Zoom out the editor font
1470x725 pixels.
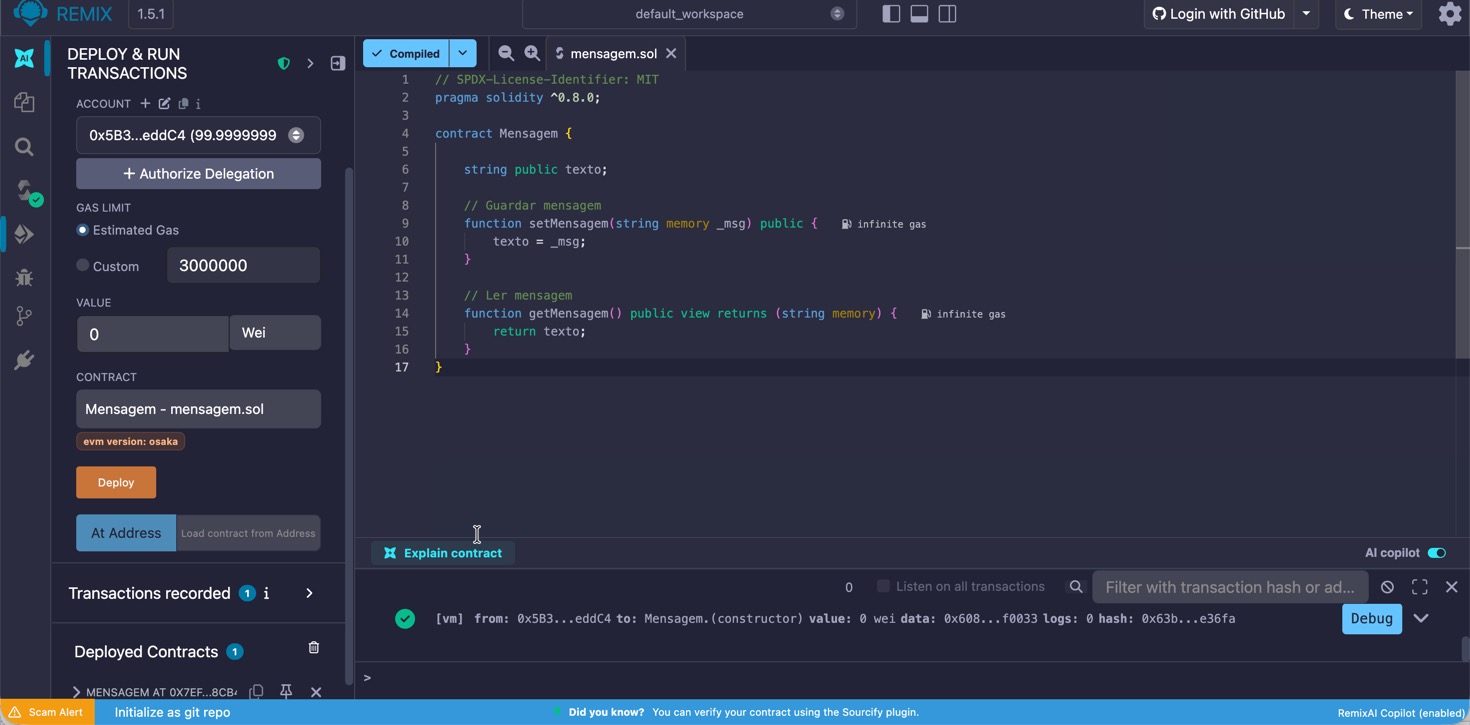pos(506,53)
